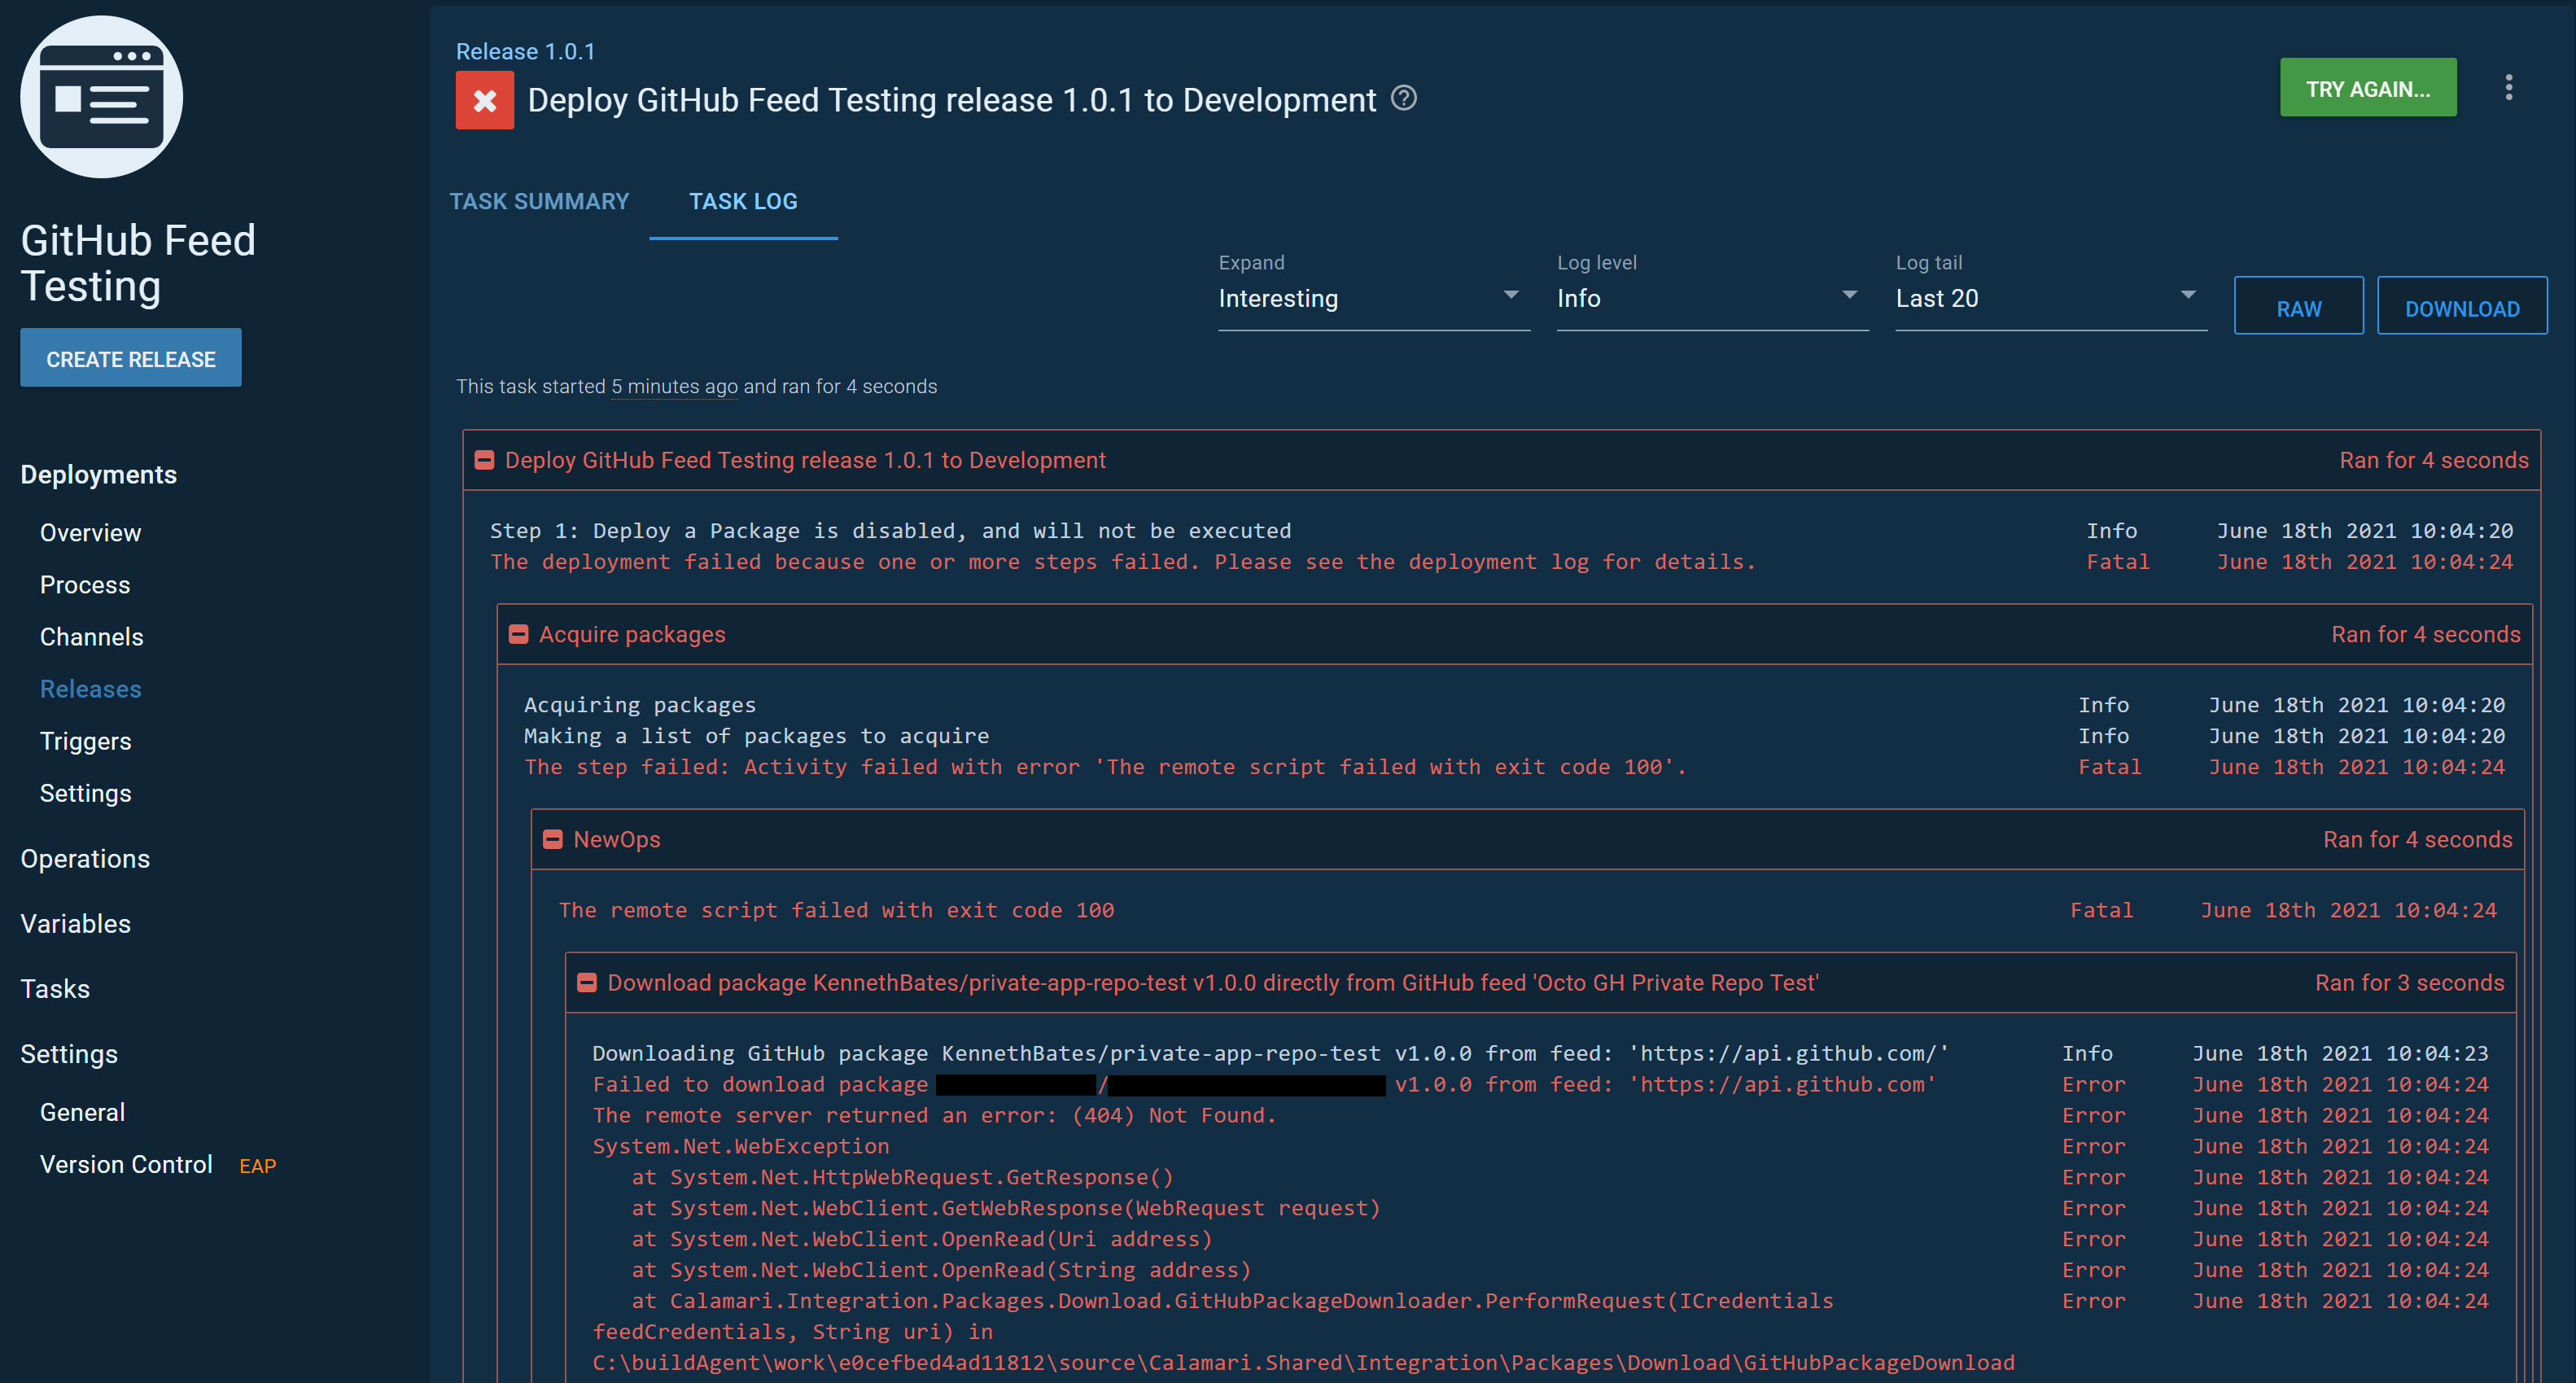The image size is (2576, 1383).
Task: Open the Expand Interesting dropdown
Action: [x=1372, y=298]
